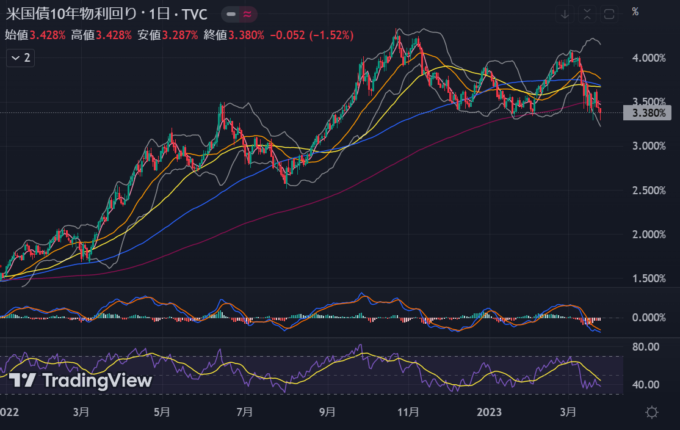Click the maximize pane icon at top right
Viewport: 680px width, 430px height.
pyautogui.click(x=609, y=13)
